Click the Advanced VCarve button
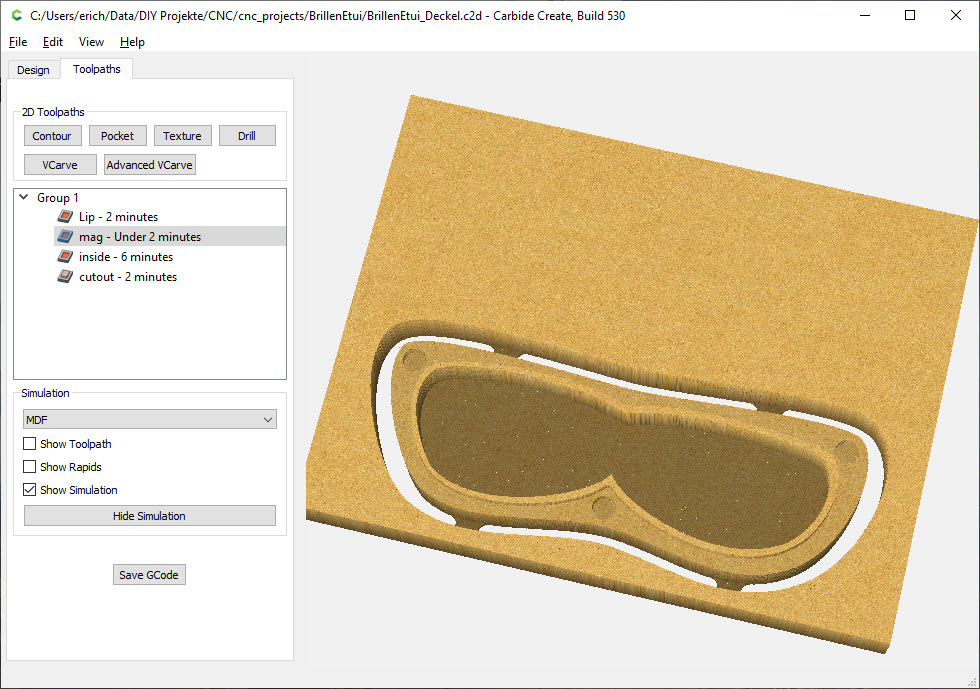 (x=150, y=165)
